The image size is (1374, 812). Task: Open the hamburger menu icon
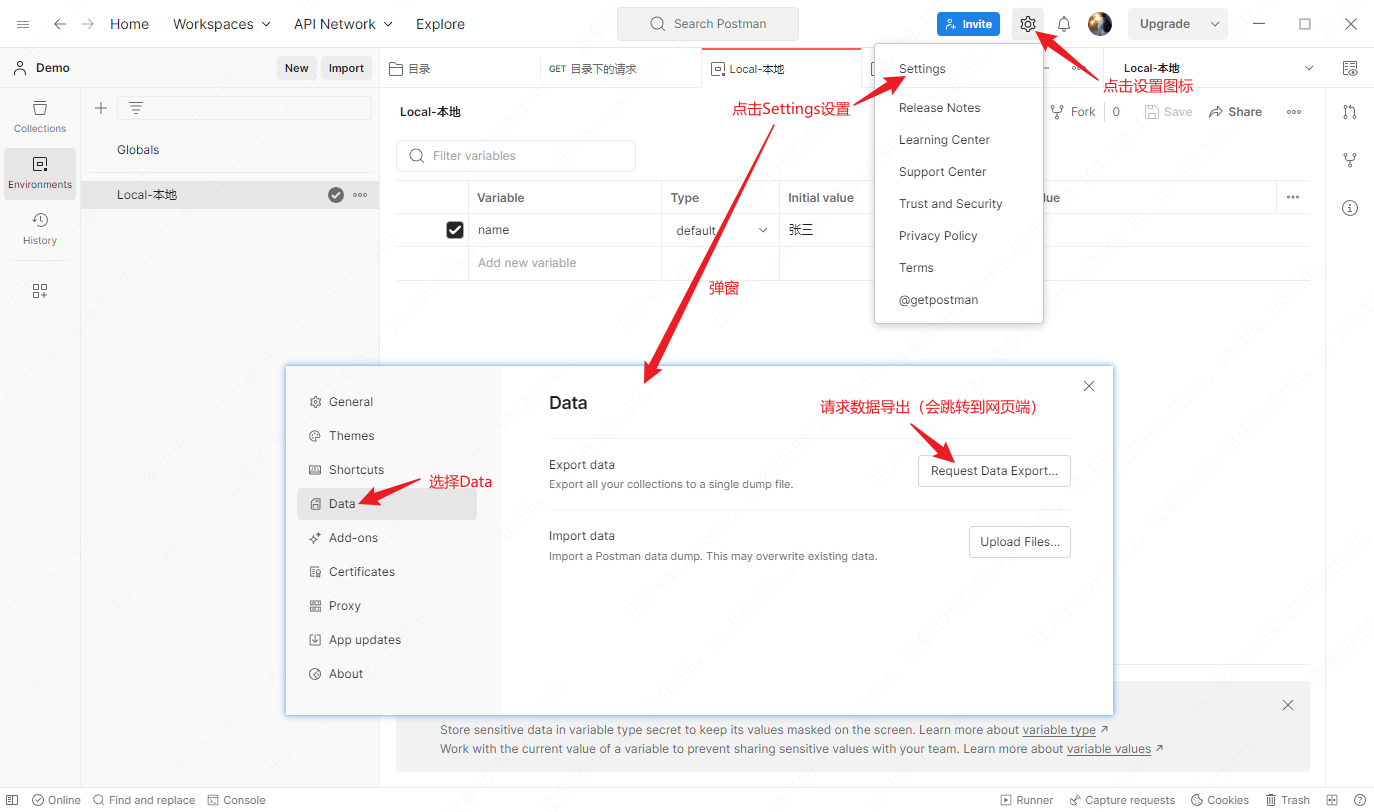[x=23, y=24]
